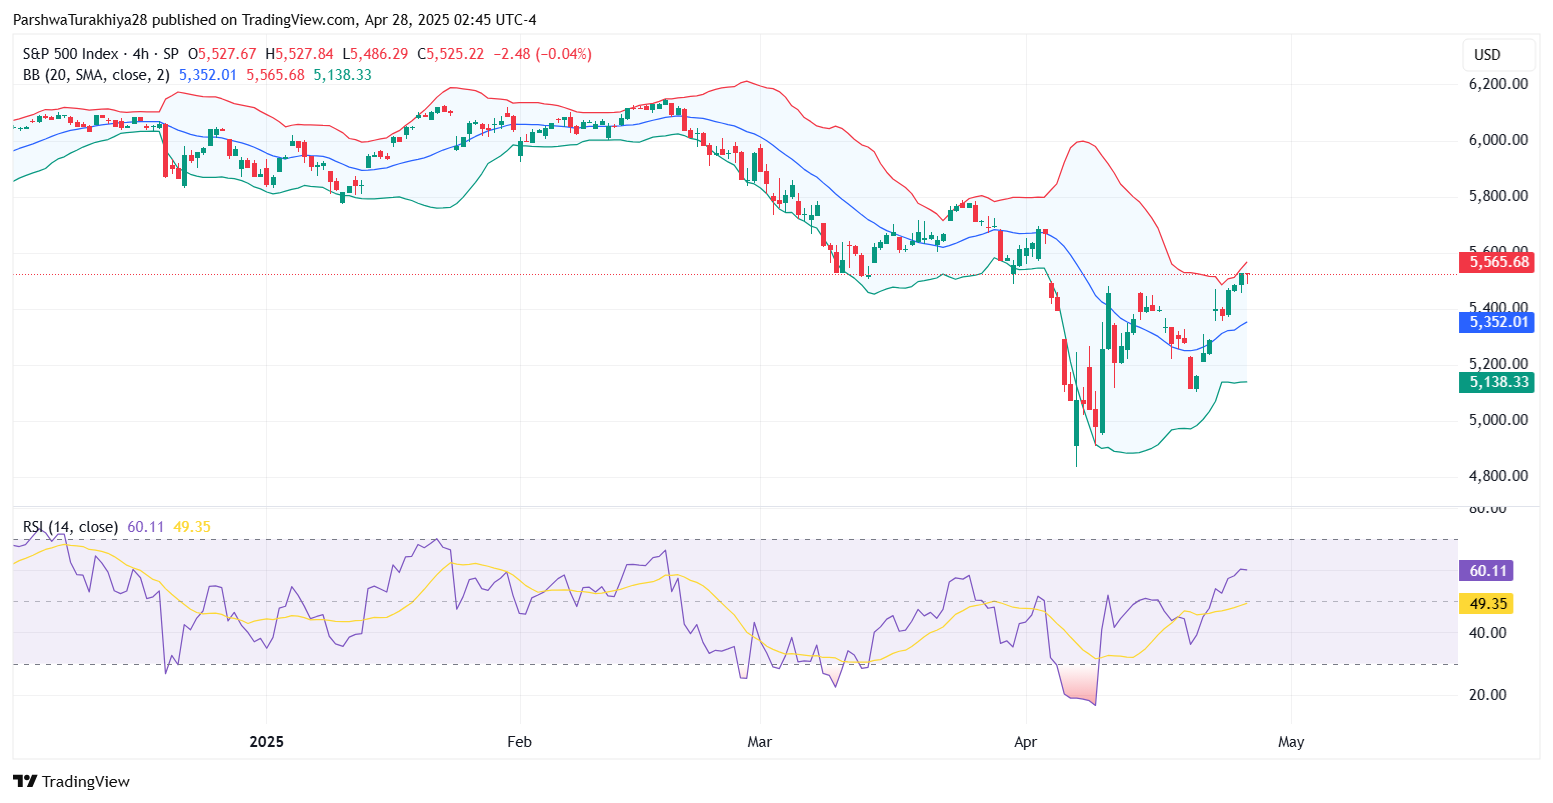The height and width of the screenshot is (803, 1553).
Task: Click the Apr time axis label
Action: point(1026,742)
